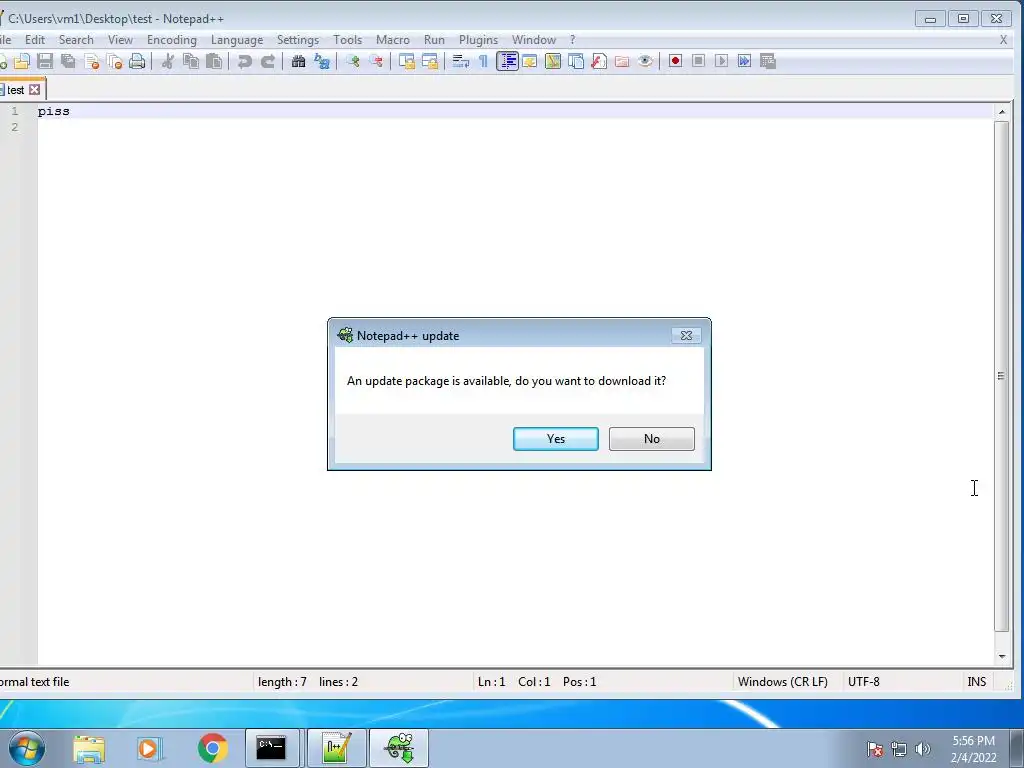Open a file with the Open toolbar icon

click(22, 61)
